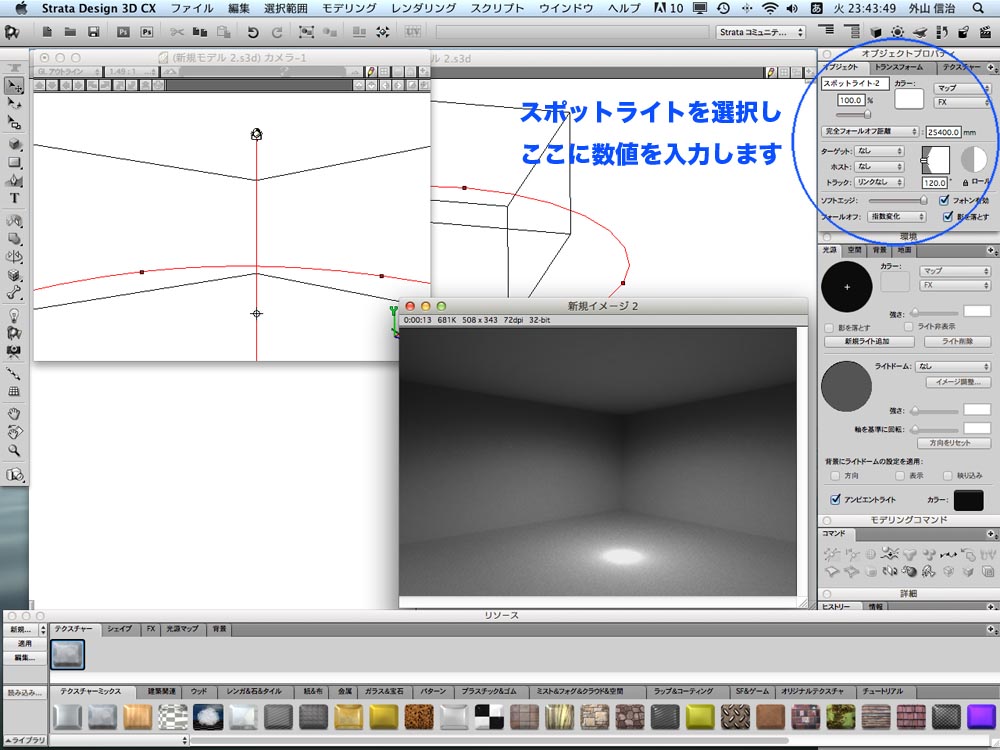Select the black-and-white checkerboard texture thumbnail
This screenshot has height=750, width=1000.
tap(489, 717)
